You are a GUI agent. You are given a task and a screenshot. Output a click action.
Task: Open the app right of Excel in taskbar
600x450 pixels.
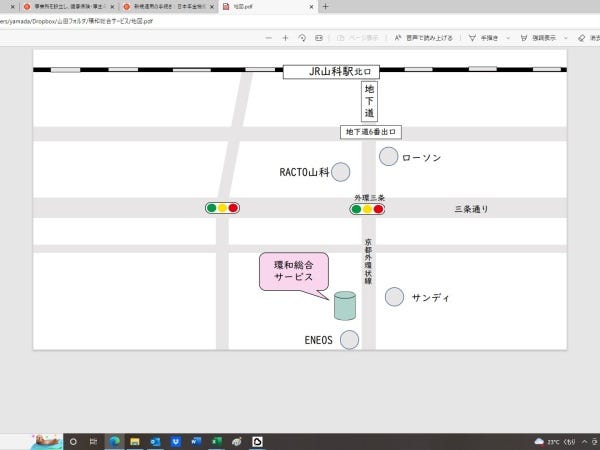click(x=237, y=442)
